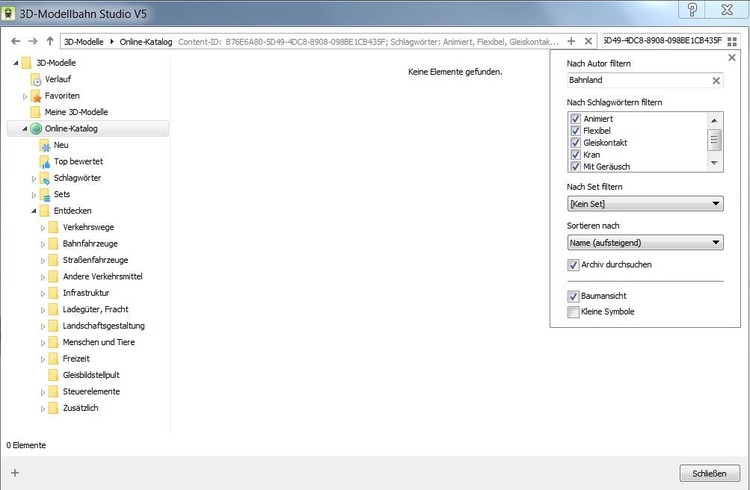Click the plus icon in address bar
The width and height of the screenshot is (750, 490).
[x=571, y=41]
